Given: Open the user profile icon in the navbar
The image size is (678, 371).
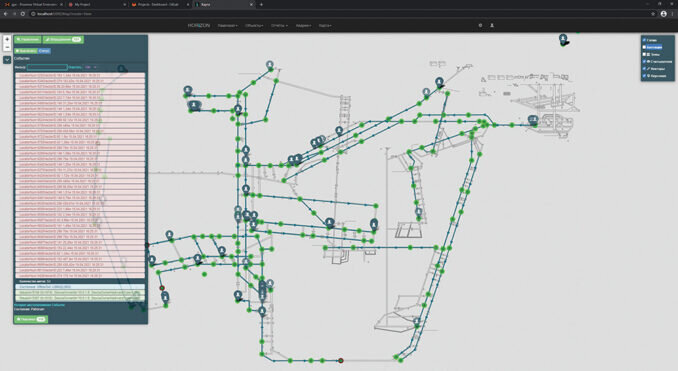Looking at the screenshot, I should click(x=492, y=26).
